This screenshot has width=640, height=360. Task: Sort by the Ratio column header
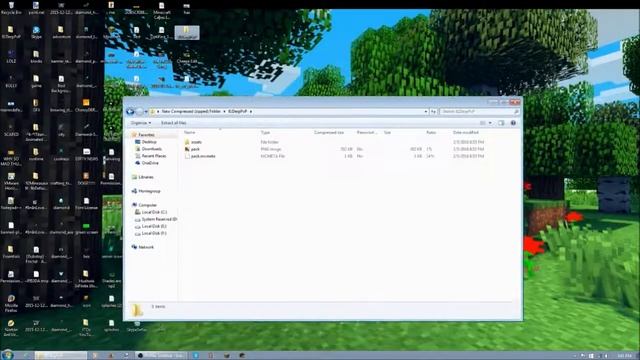431,133
